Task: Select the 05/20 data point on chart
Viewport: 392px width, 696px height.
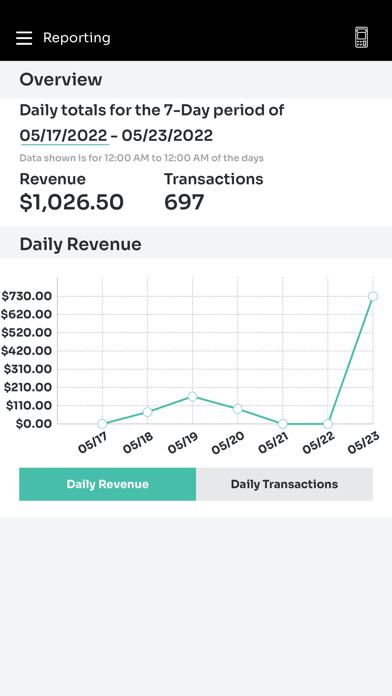Action: pos(238,409)
